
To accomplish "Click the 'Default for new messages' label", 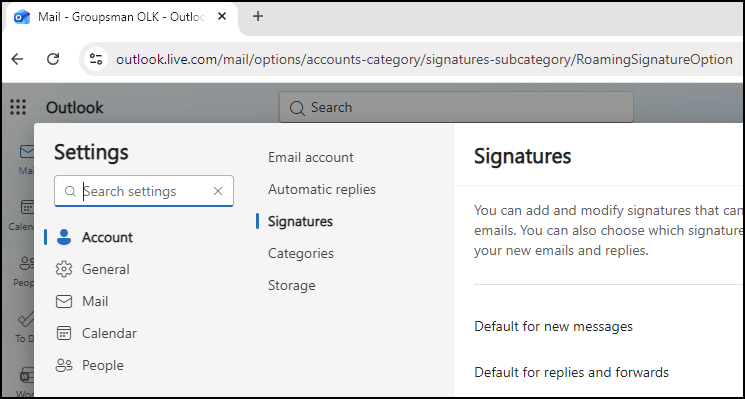I will click(x=554, y=326).
